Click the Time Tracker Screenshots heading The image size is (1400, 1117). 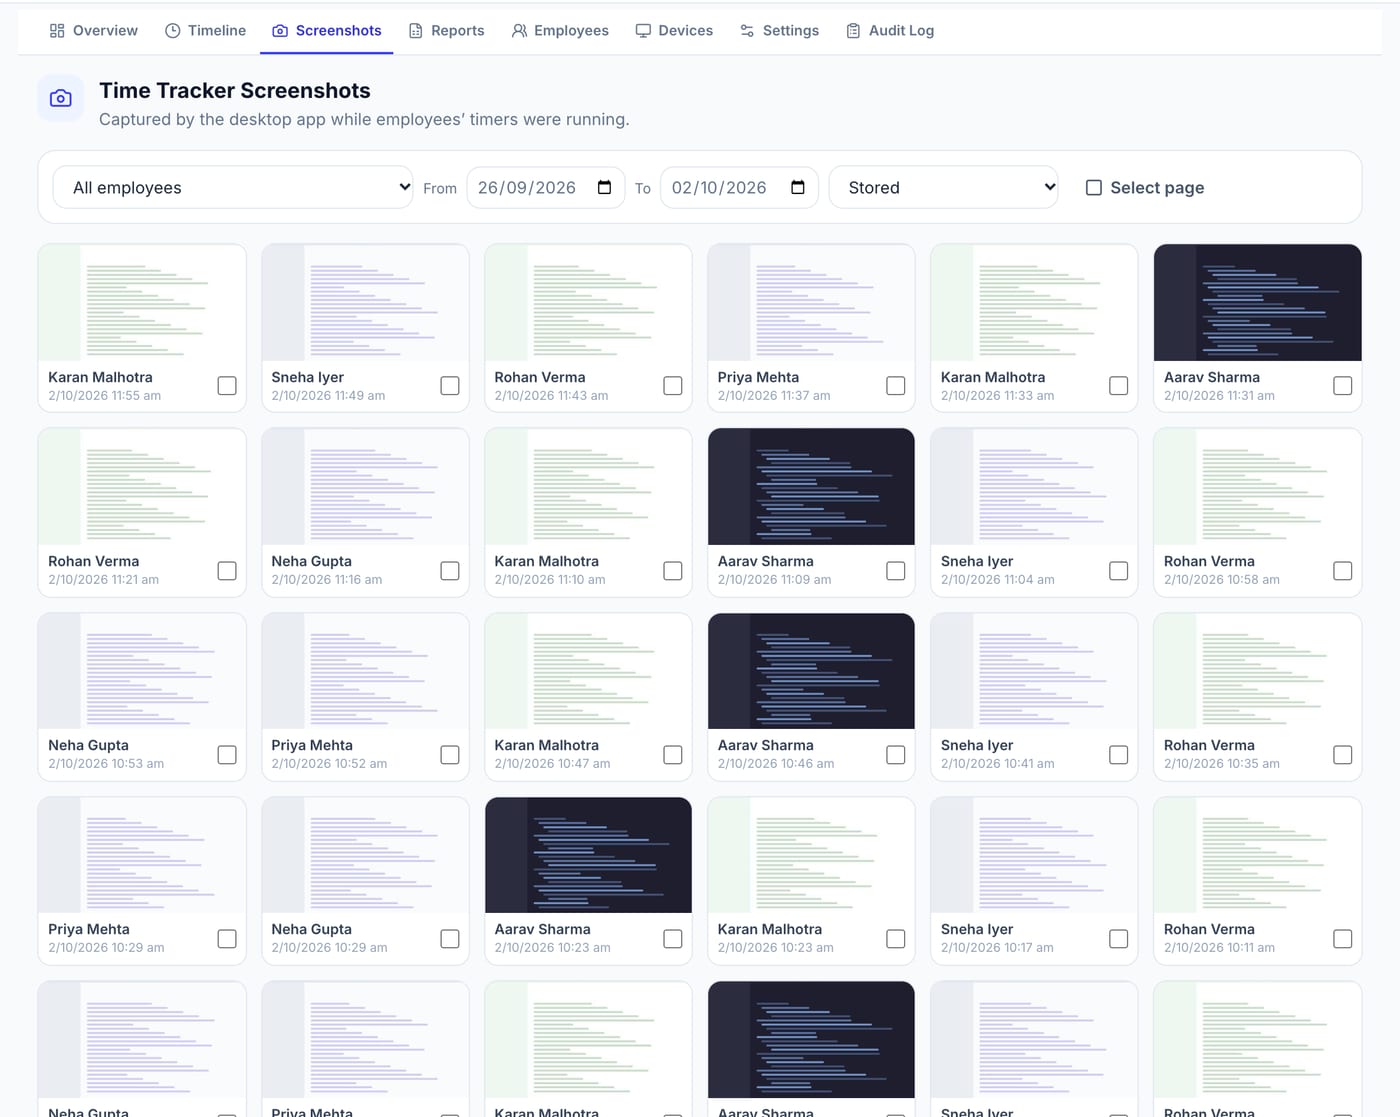(235, 90)
